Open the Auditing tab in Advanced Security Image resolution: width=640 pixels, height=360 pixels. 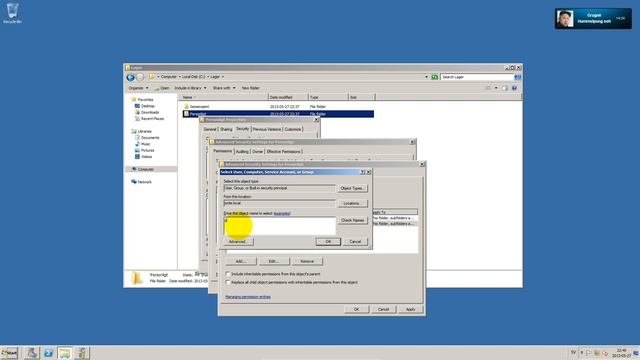(x=242, y=152)
